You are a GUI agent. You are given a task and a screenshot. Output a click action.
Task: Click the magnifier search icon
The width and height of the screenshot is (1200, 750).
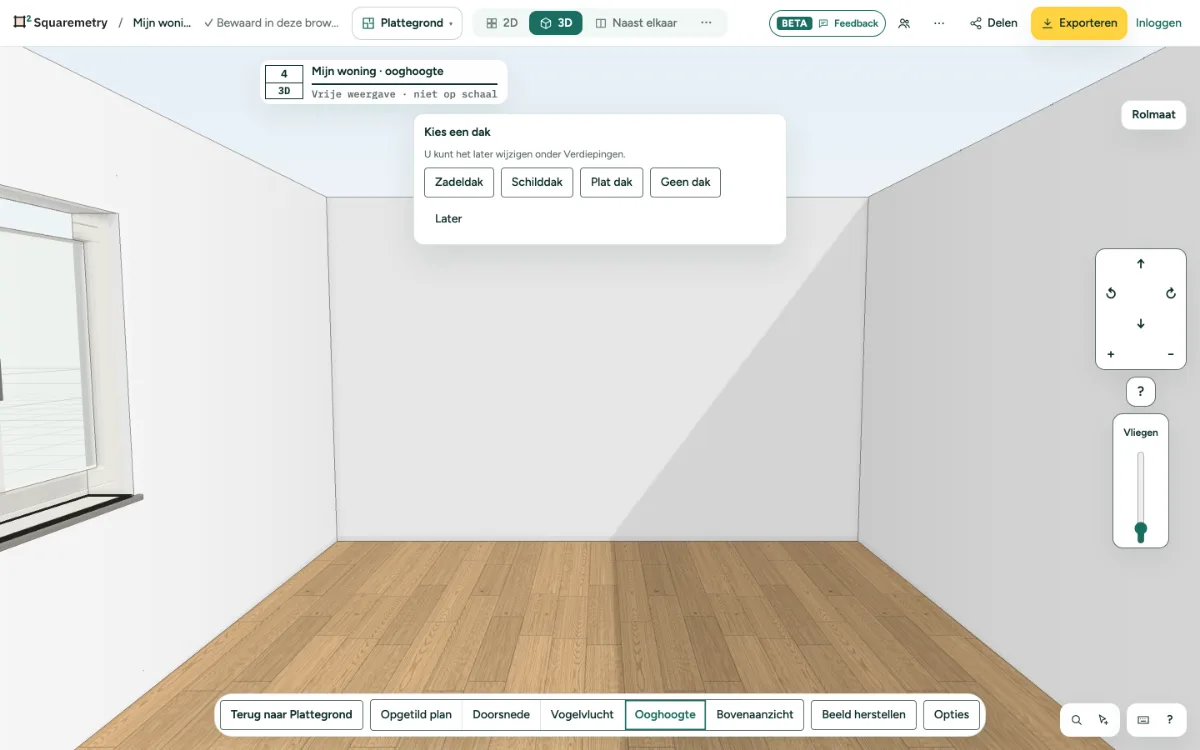[x=1077, y=719]
